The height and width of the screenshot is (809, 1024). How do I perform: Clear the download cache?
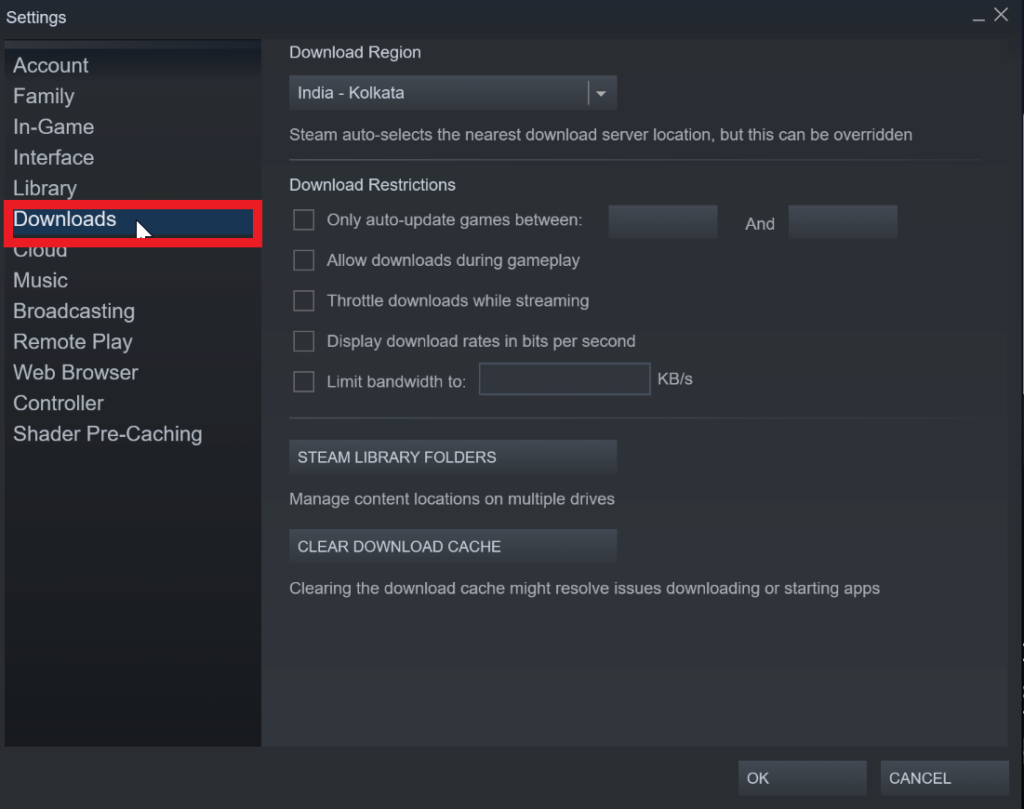[452, 546]
